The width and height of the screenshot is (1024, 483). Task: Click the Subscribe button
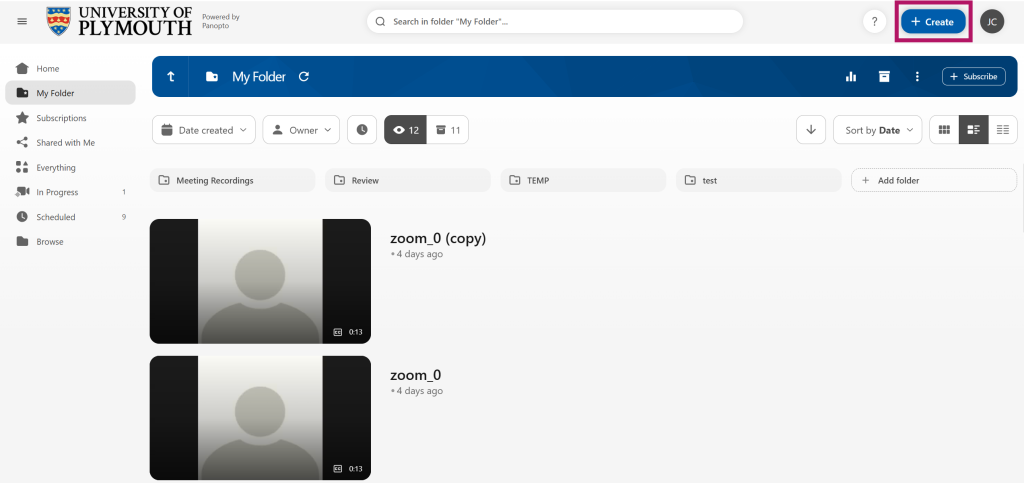973,76
